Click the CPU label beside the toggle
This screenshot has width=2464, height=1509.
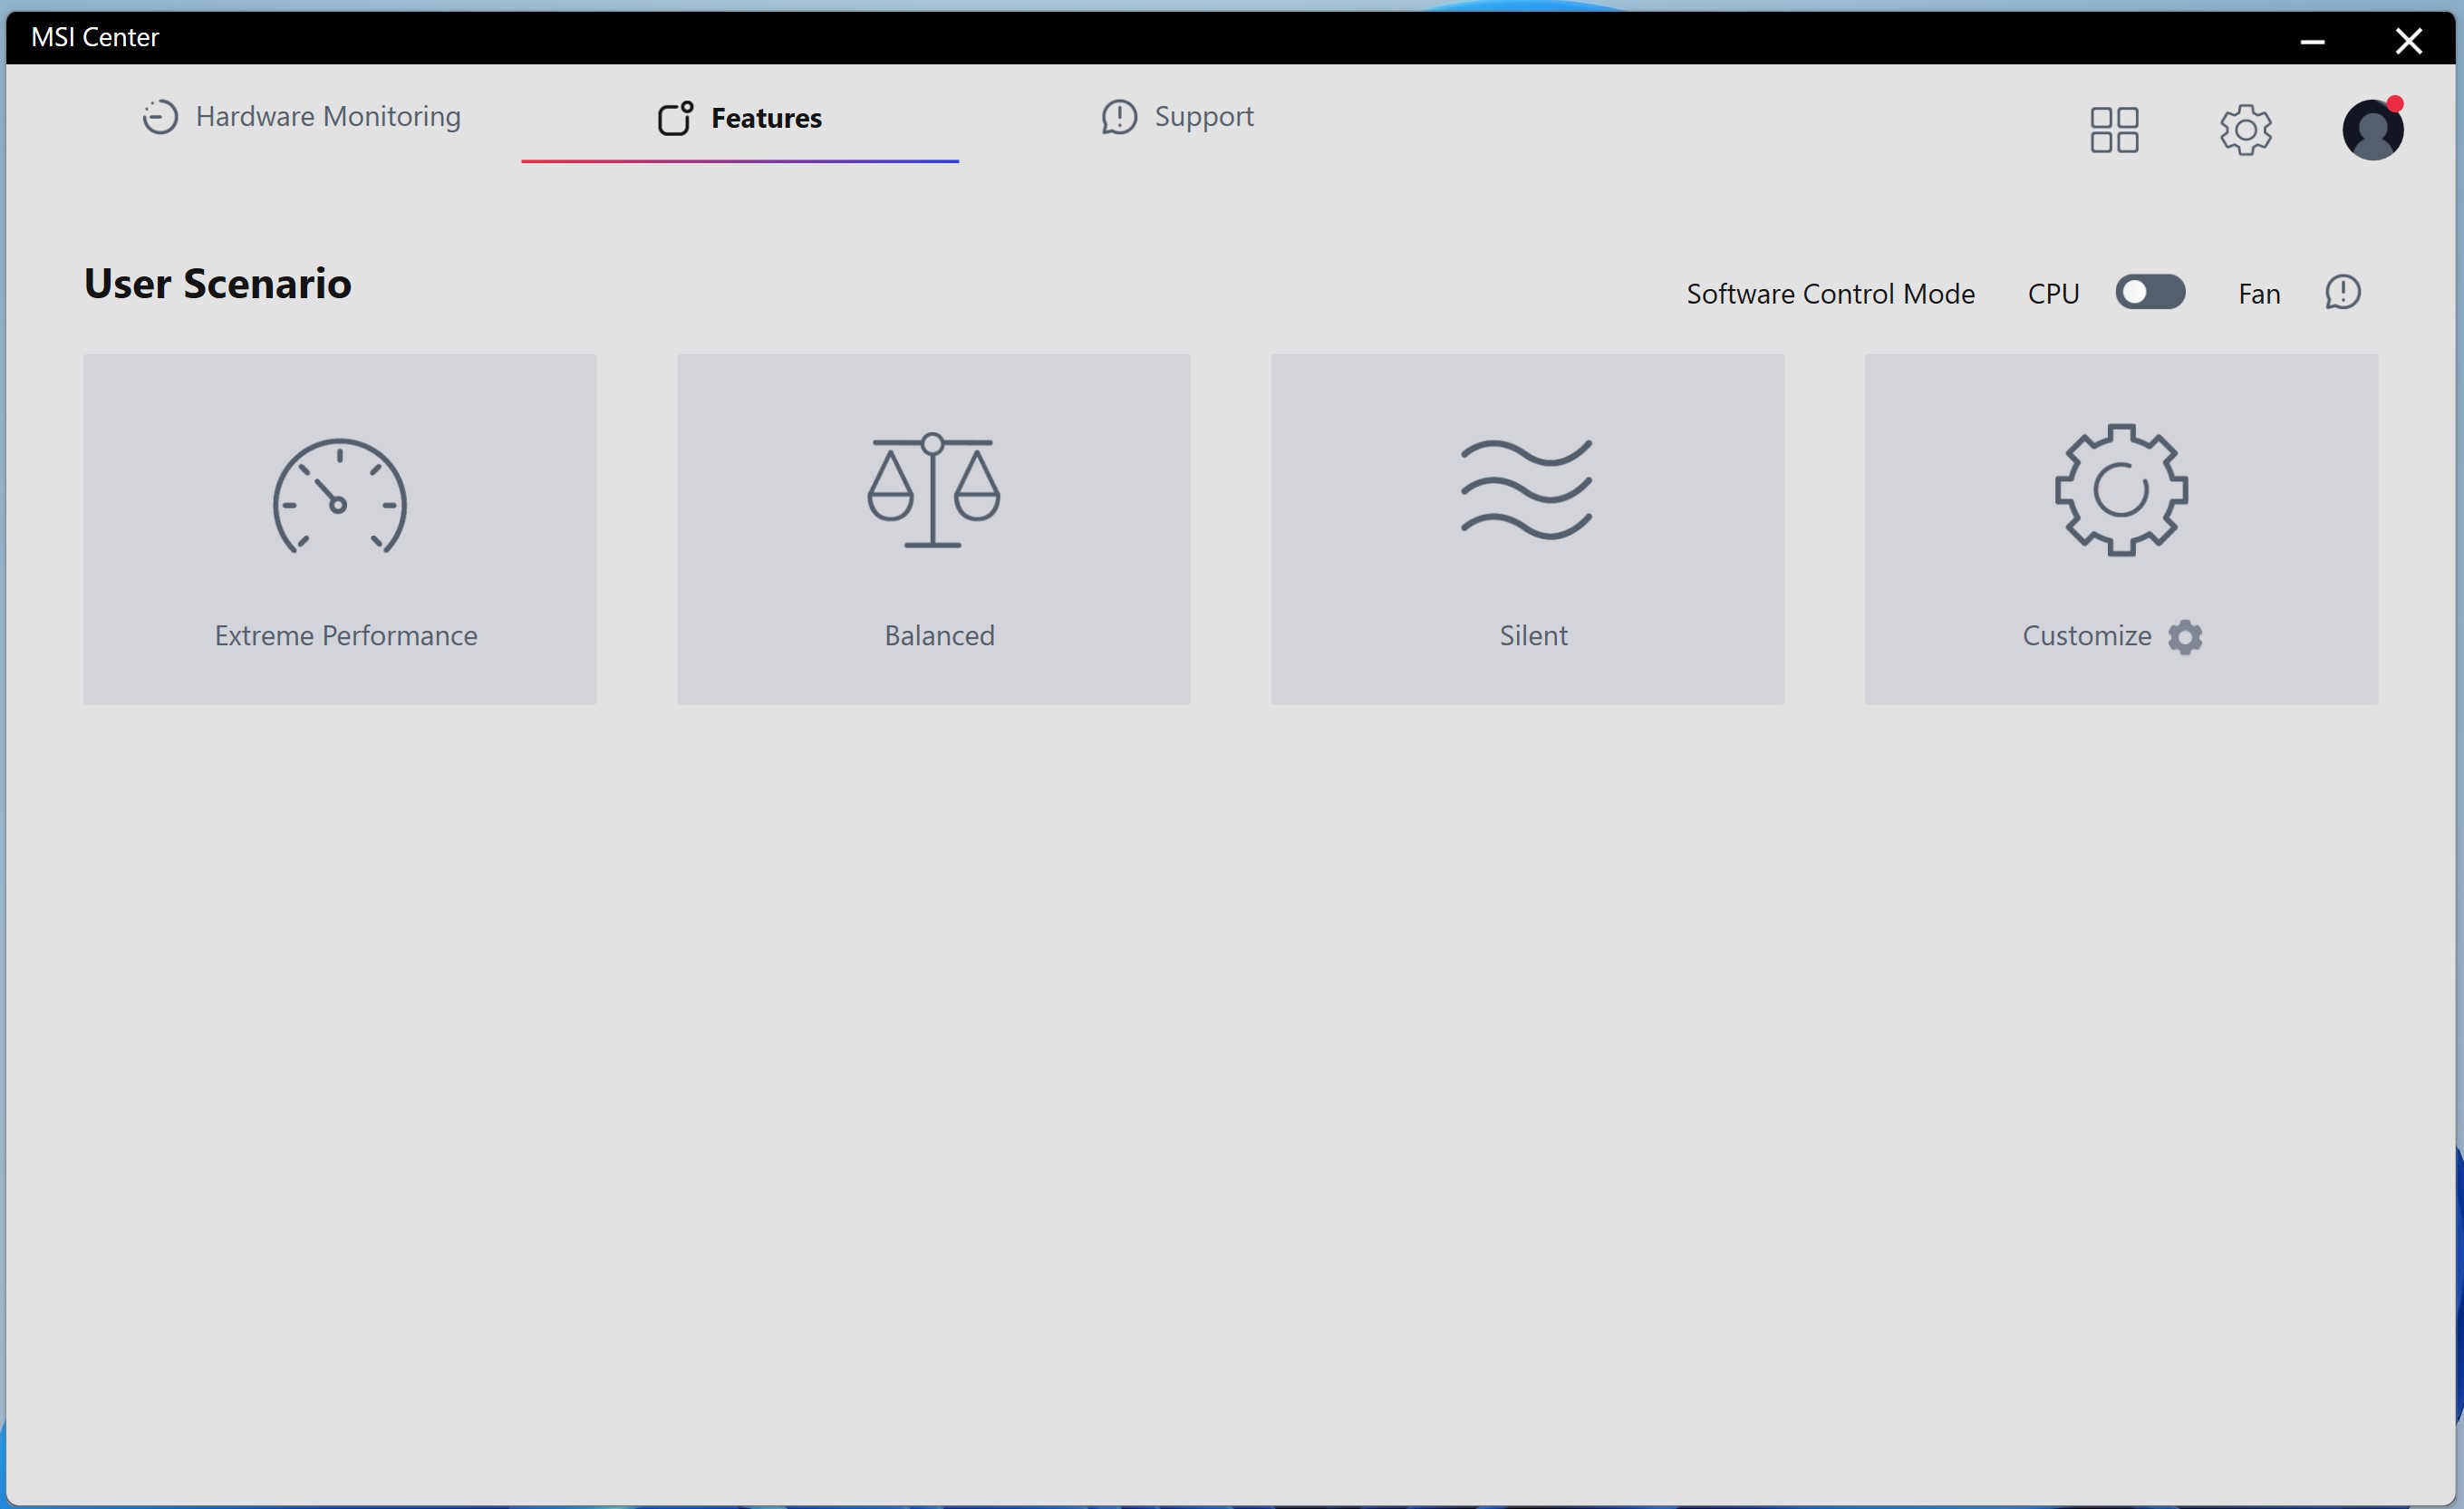[2053, 294]
